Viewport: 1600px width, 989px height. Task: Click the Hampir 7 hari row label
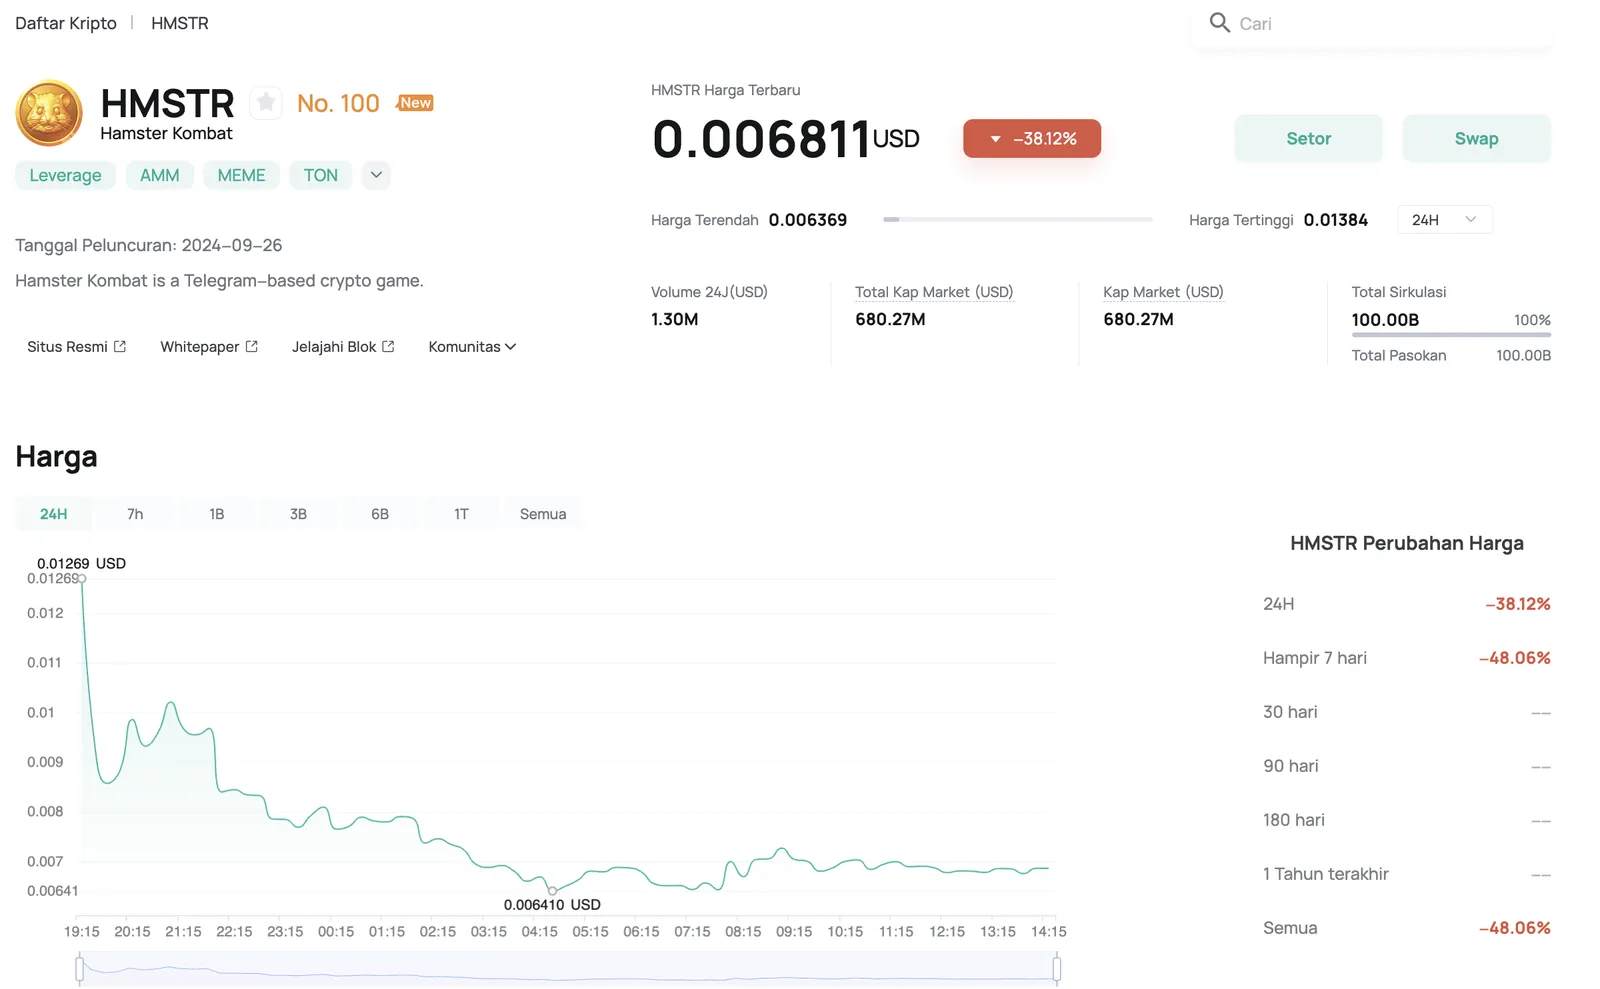click(x=1315, y=658)
